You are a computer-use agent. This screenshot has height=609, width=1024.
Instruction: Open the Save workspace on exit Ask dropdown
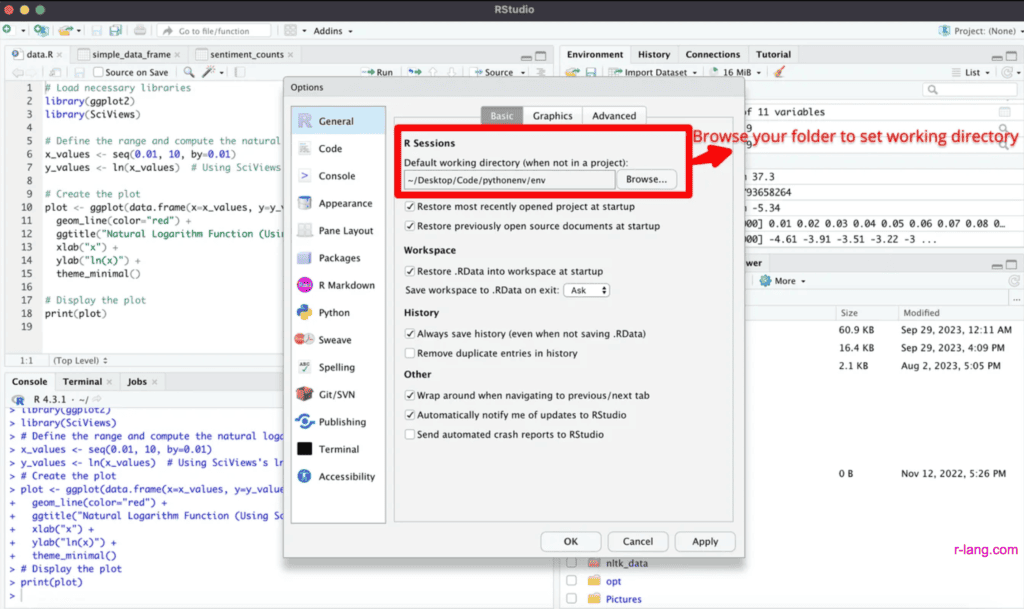point(586,290)
